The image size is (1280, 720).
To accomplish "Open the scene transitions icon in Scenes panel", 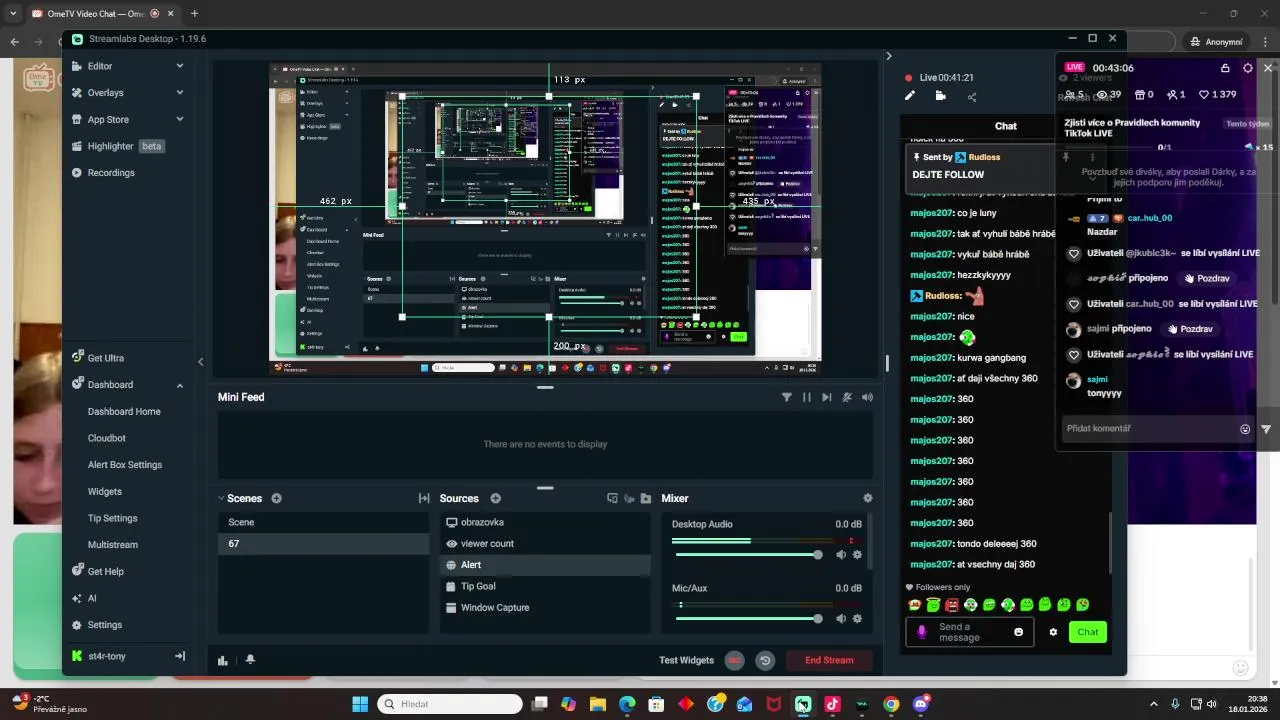I will [424, 498].
